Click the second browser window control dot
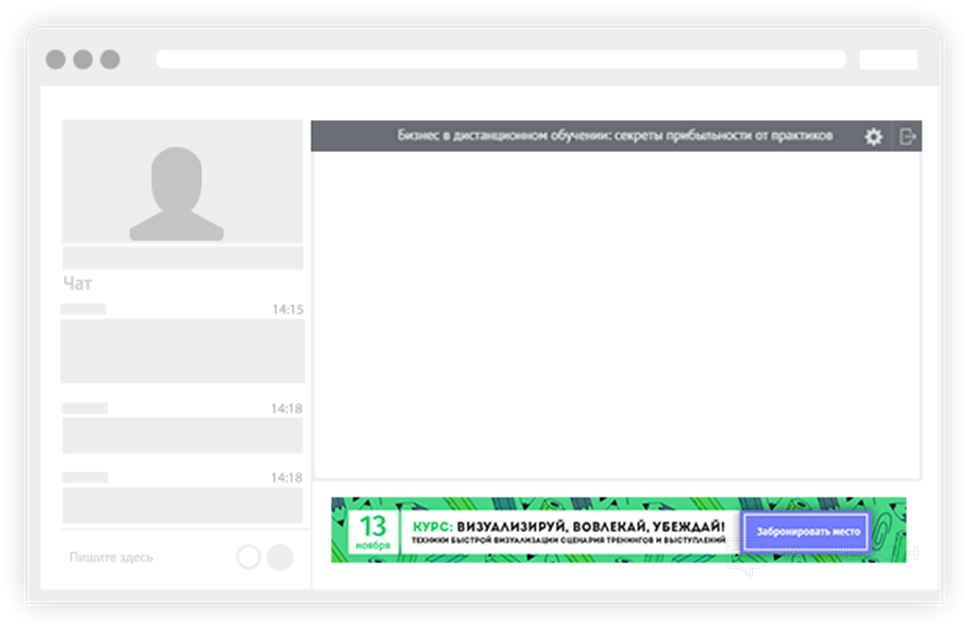 point(83,59)
